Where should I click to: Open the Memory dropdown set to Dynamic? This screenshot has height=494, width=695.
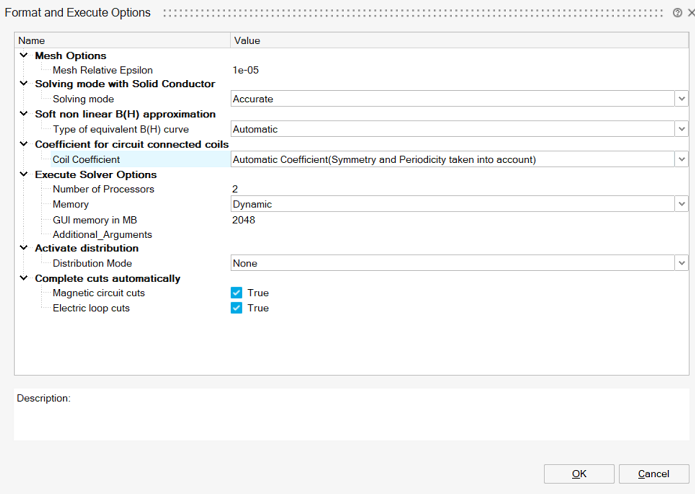(x=681, y=204)
